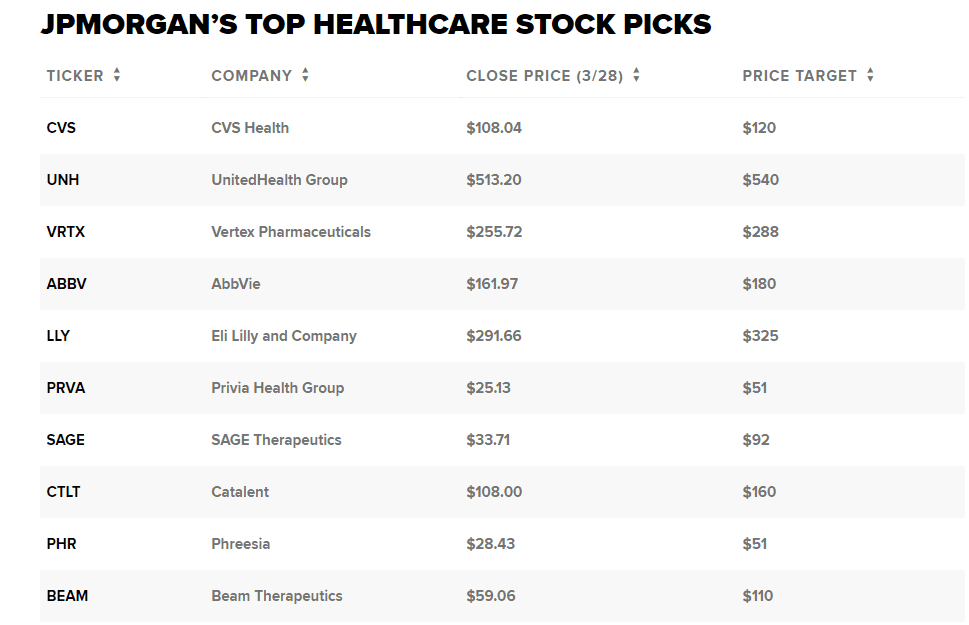This screenshot has width=969, height=625.
Task: Select the CVS ticker symbol
Action: [x=61, y=128]
